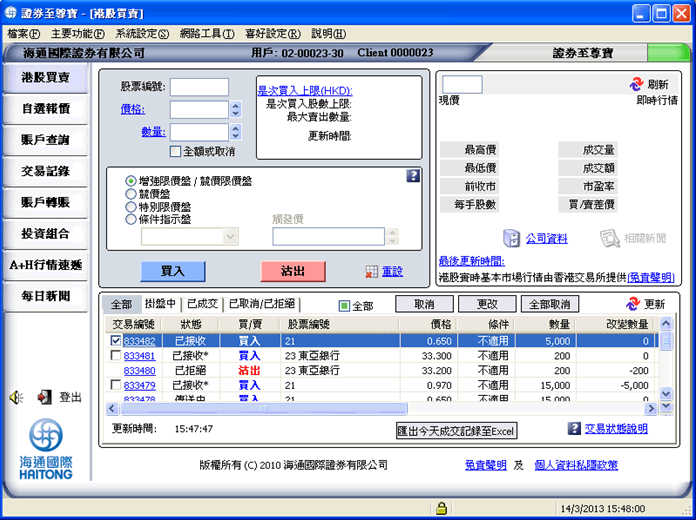This screenshot has height=521, width=697.
Task: Click the 公司資料 document icon
Action: 511,238
